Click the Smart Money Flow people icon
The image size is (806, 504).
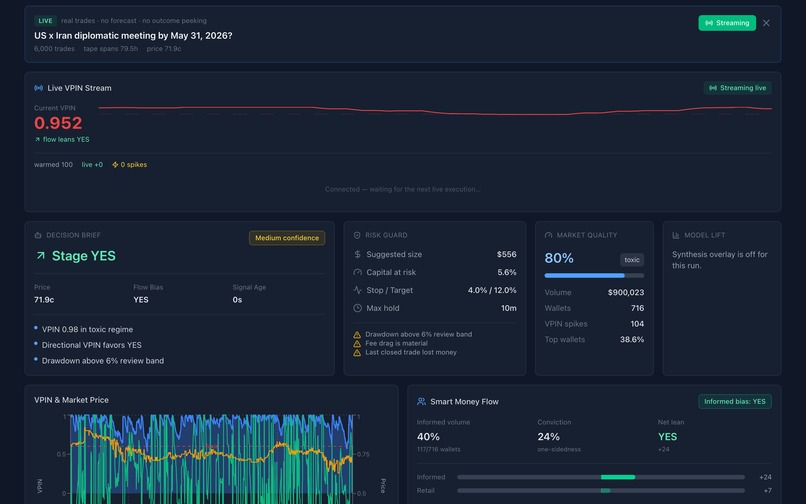coord(422,401)
